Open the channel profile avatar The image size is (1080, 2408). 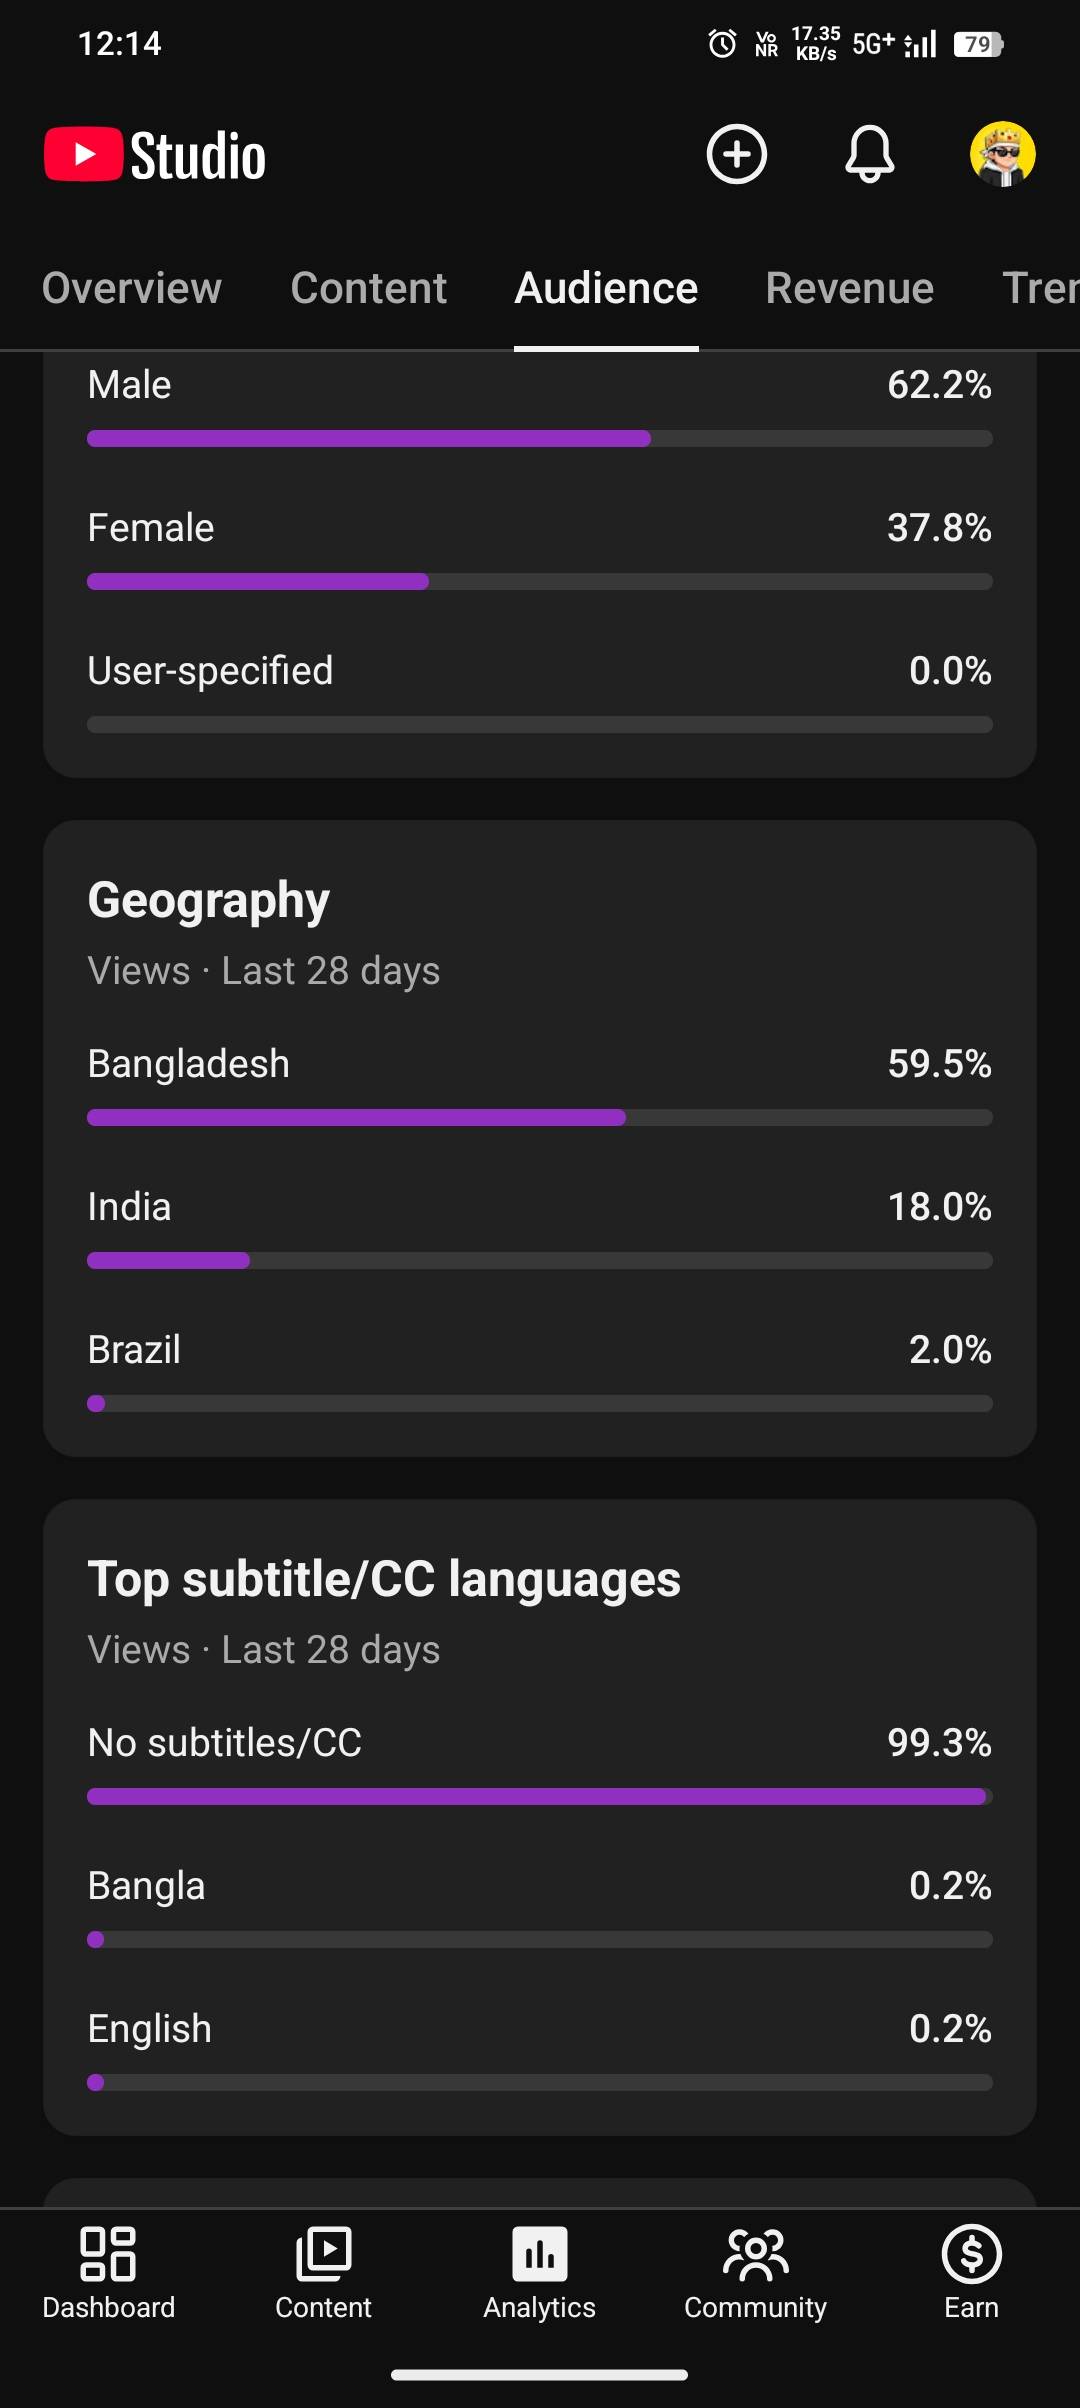pos(1002,155)
